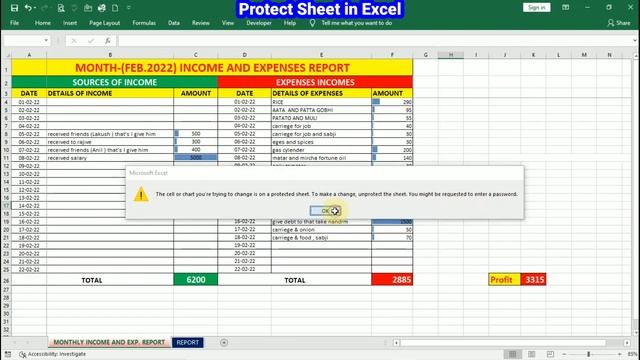
Task: Select the MONTHLY INCOME AND EXP. REPORT sheet tab
Action: tap(109, 342)
